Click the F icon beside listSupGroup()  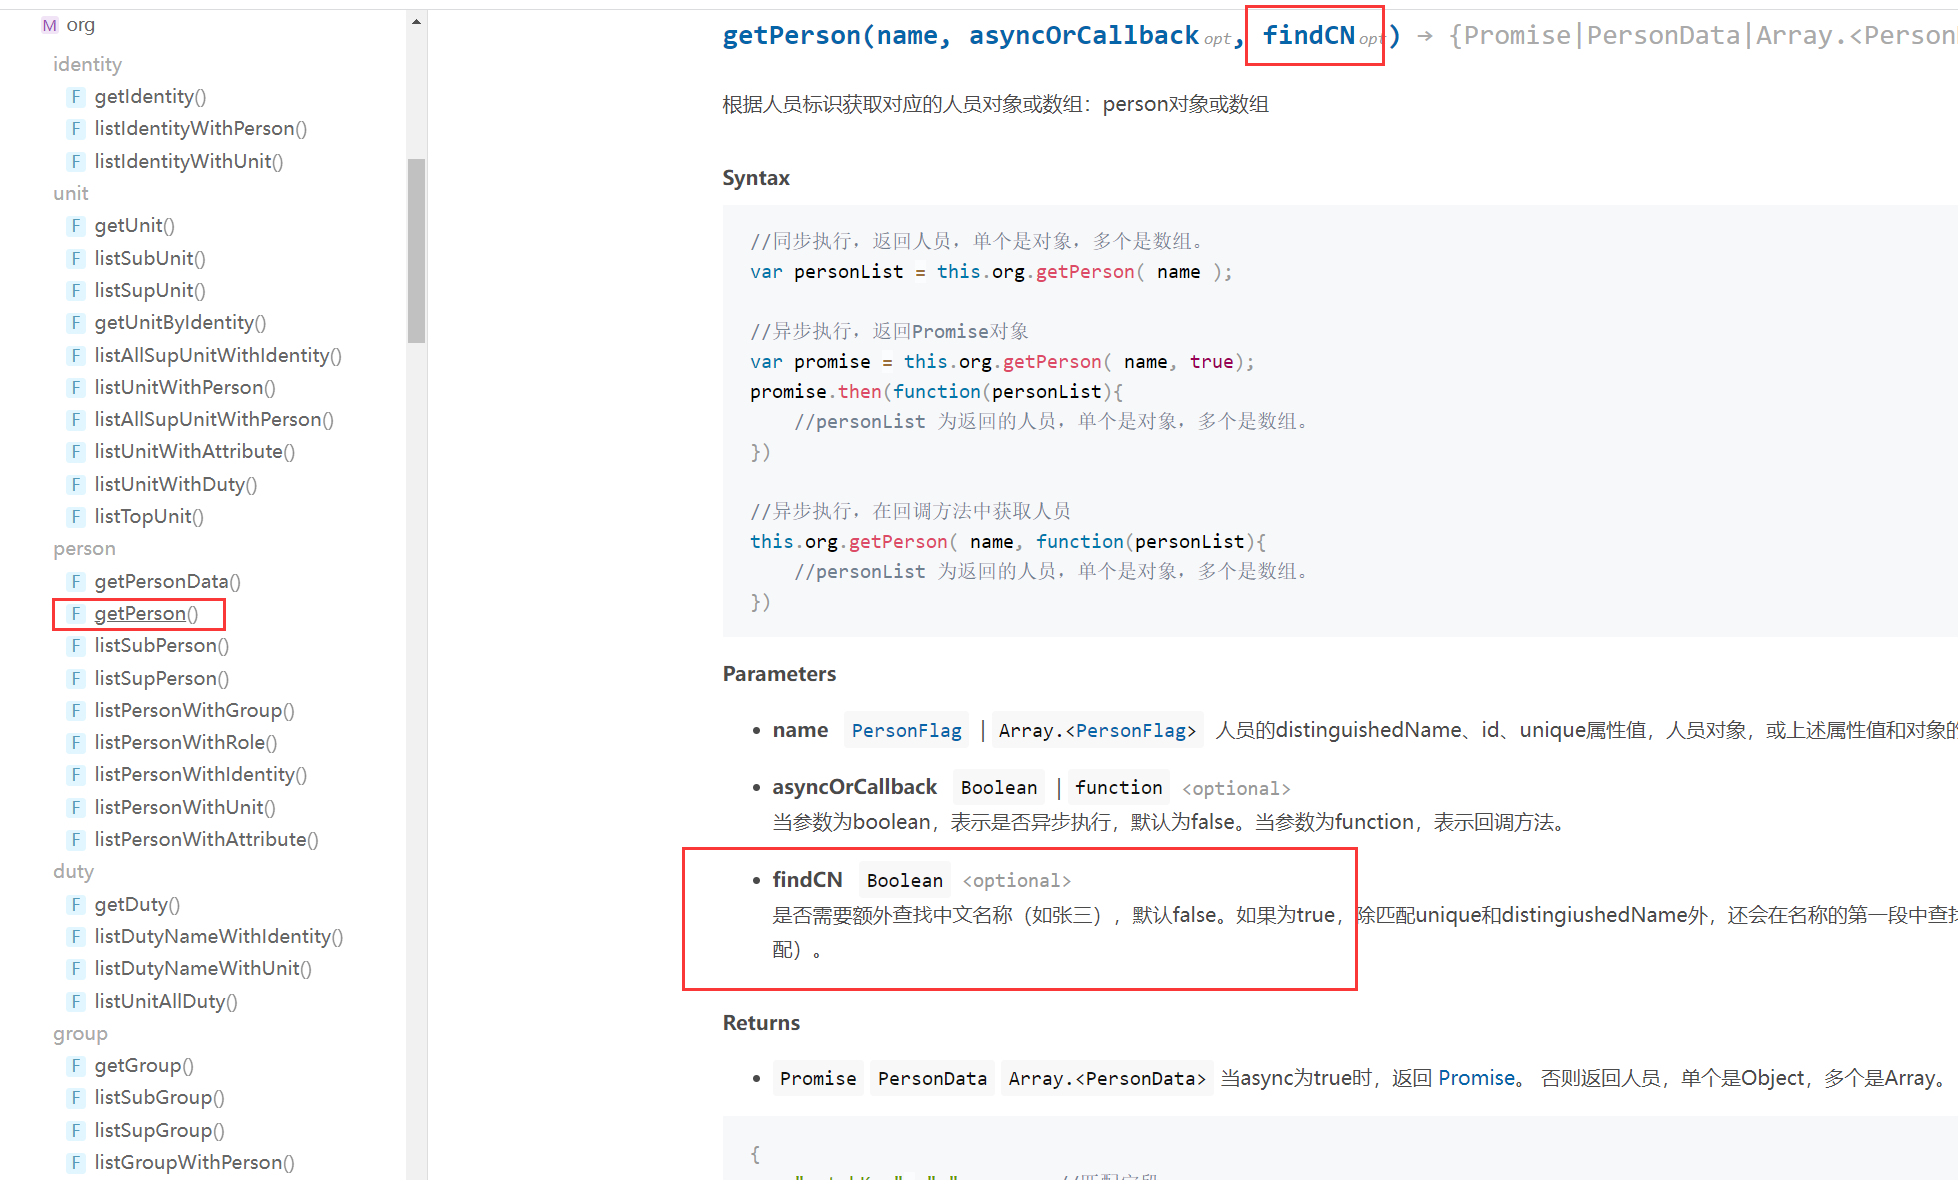click(76, 1131)
